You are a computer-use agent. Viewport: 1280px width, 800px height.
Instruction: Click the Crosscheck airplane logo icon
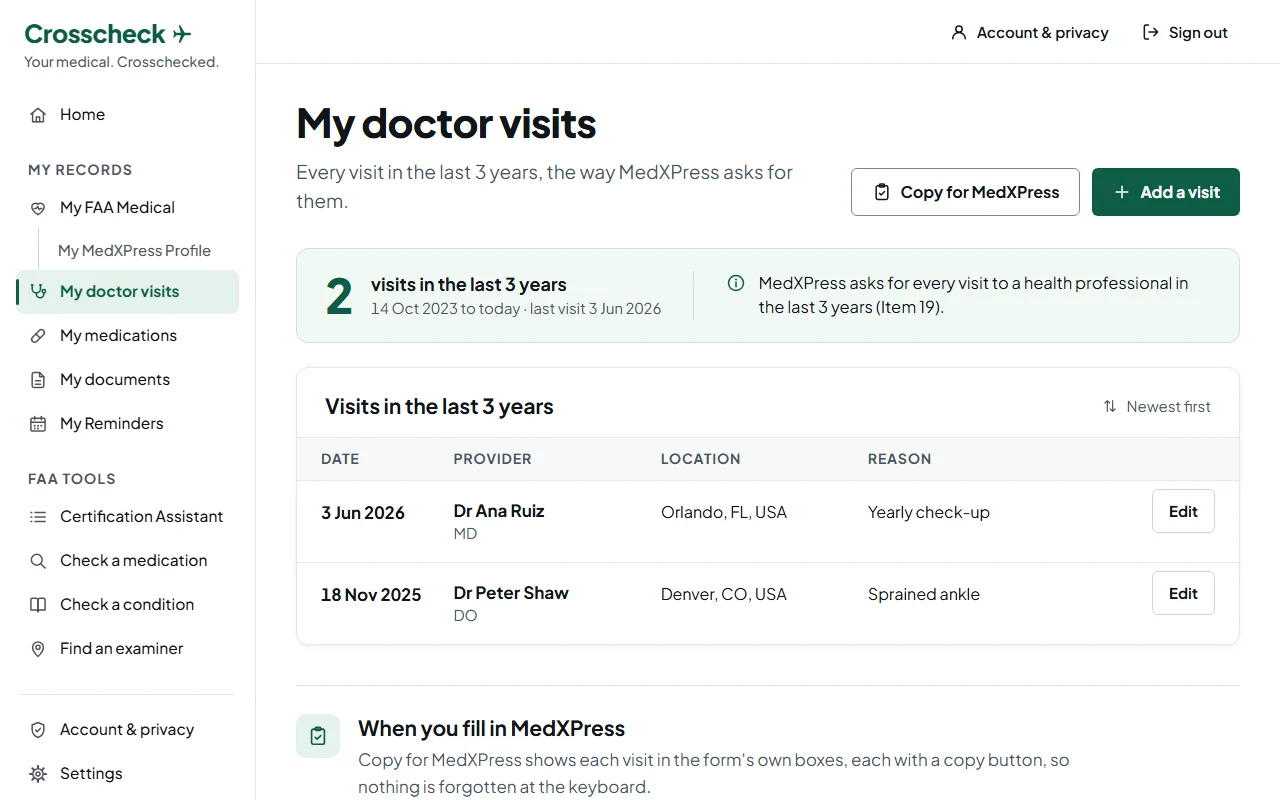click(182, 35)
